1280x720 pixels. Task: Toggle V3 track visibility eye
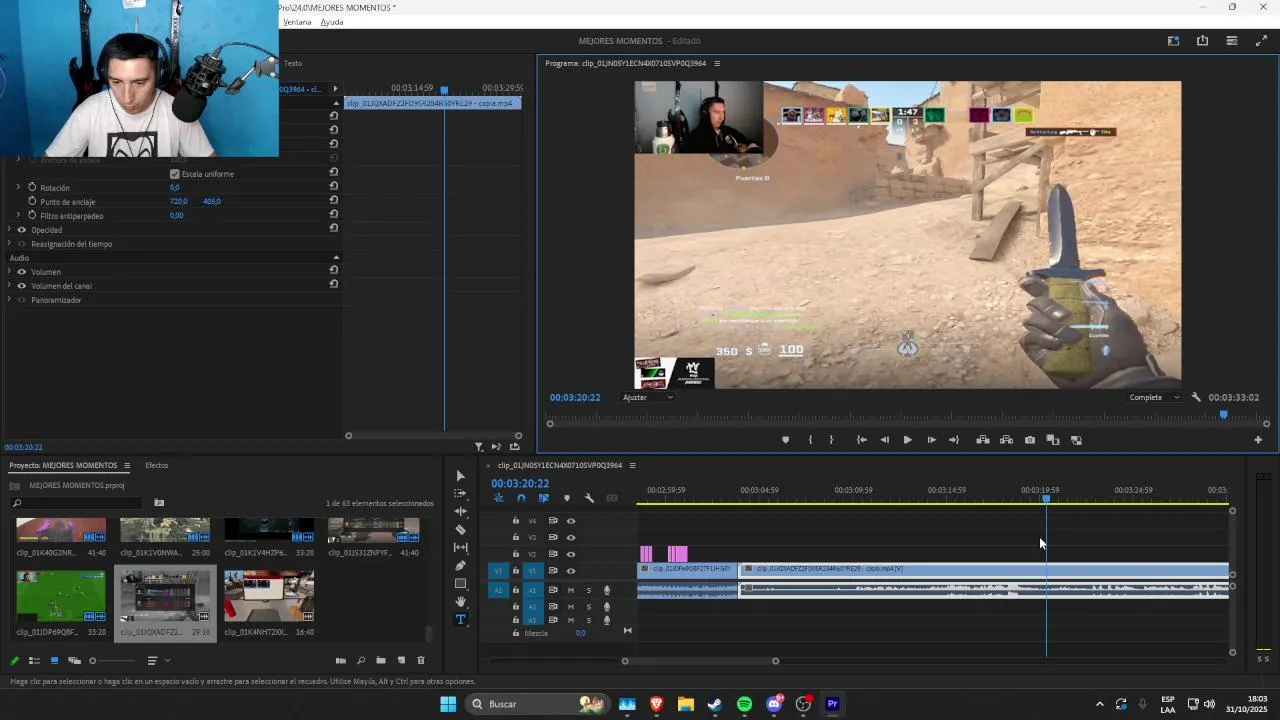point(571,537)
